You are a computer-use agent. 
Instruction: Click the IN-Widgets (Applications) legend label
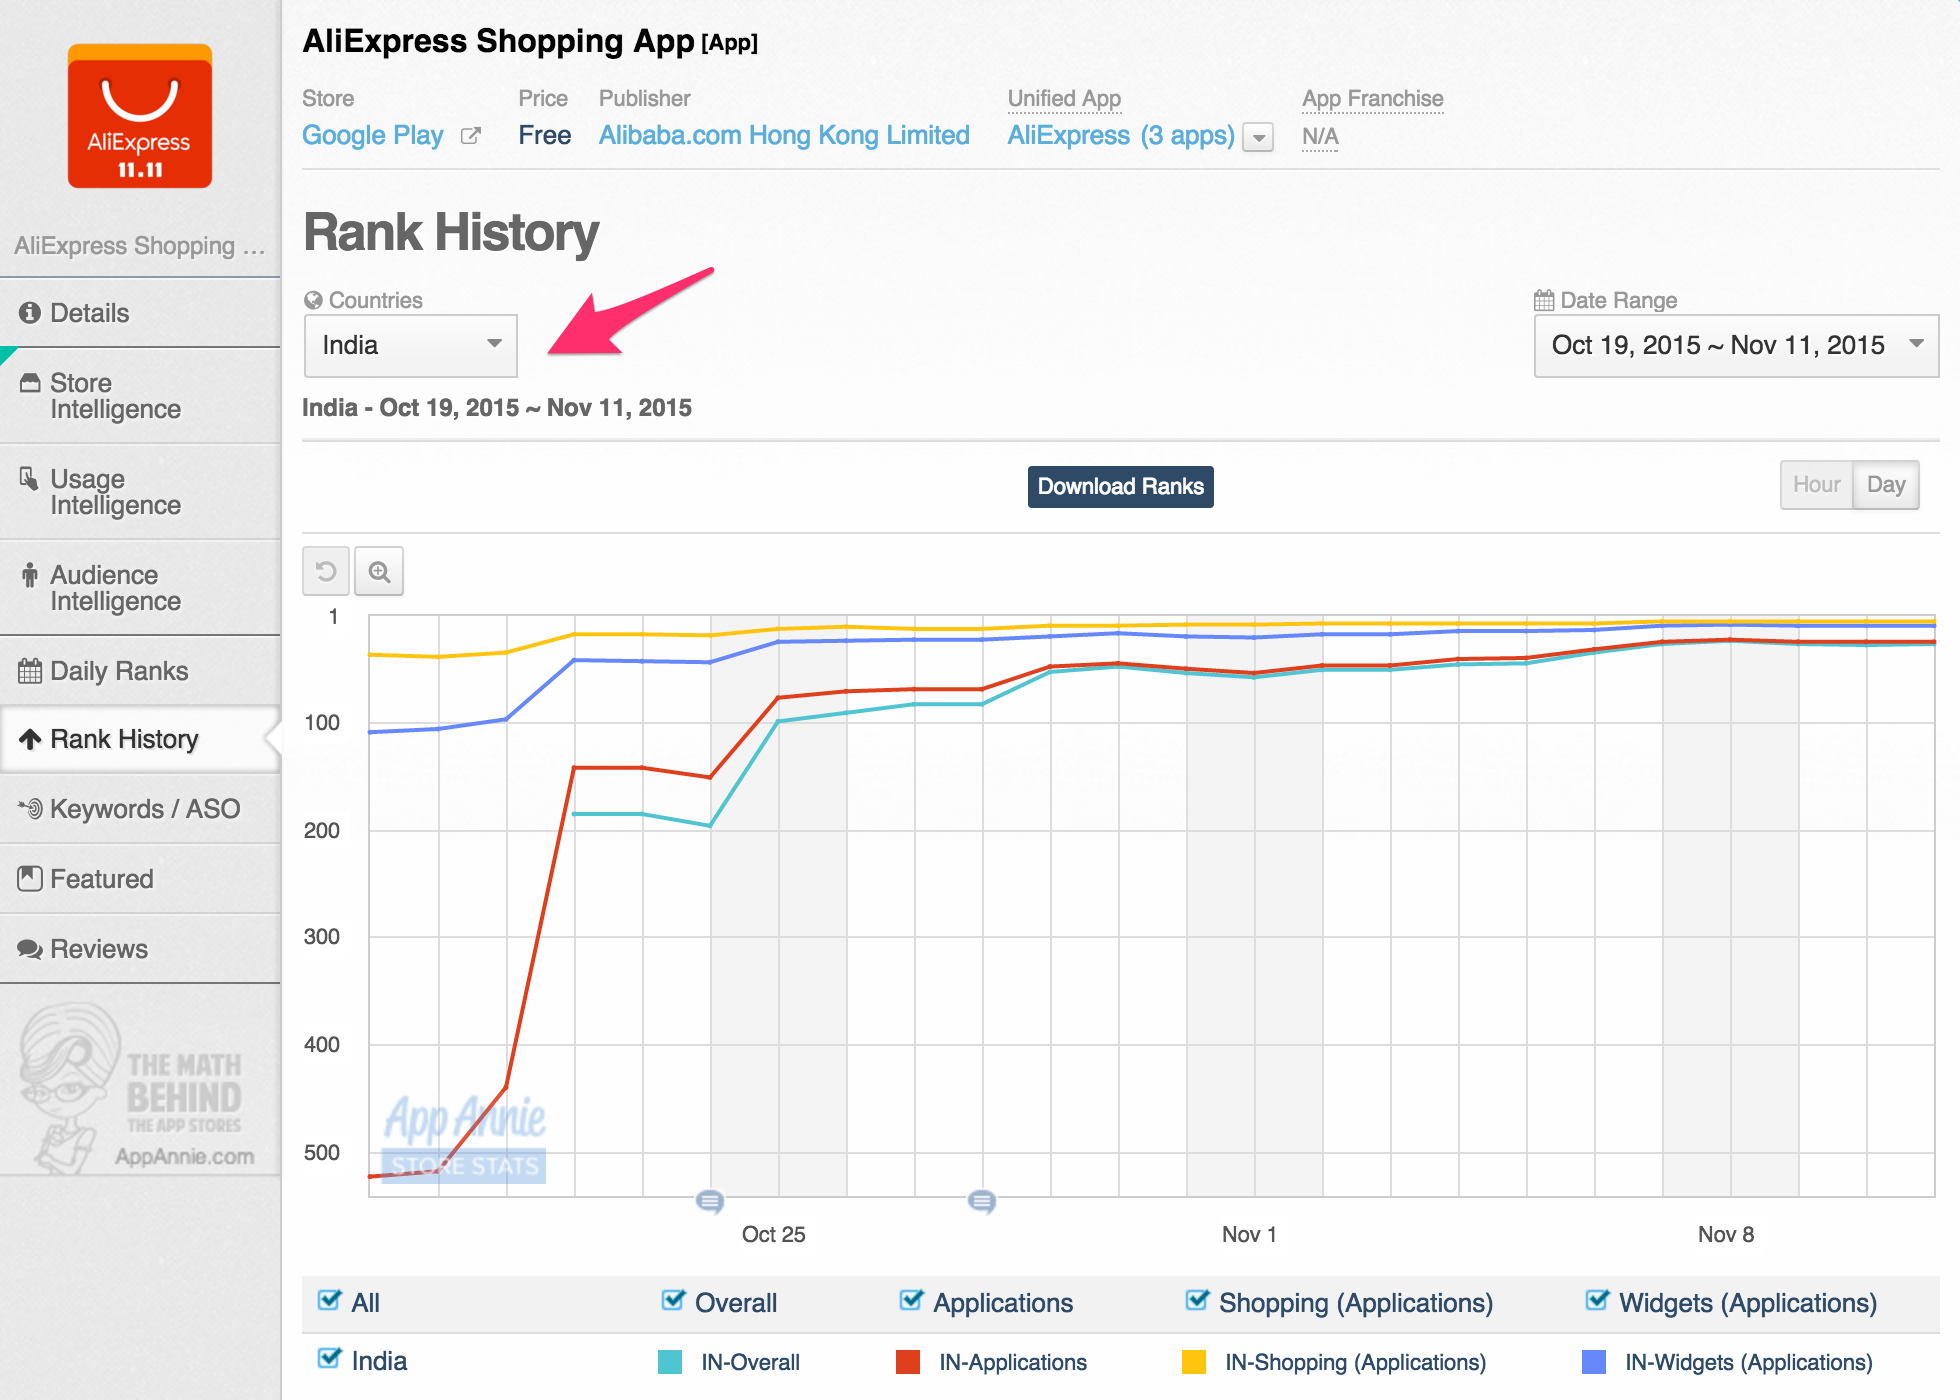click(x=1748, y=1362)
